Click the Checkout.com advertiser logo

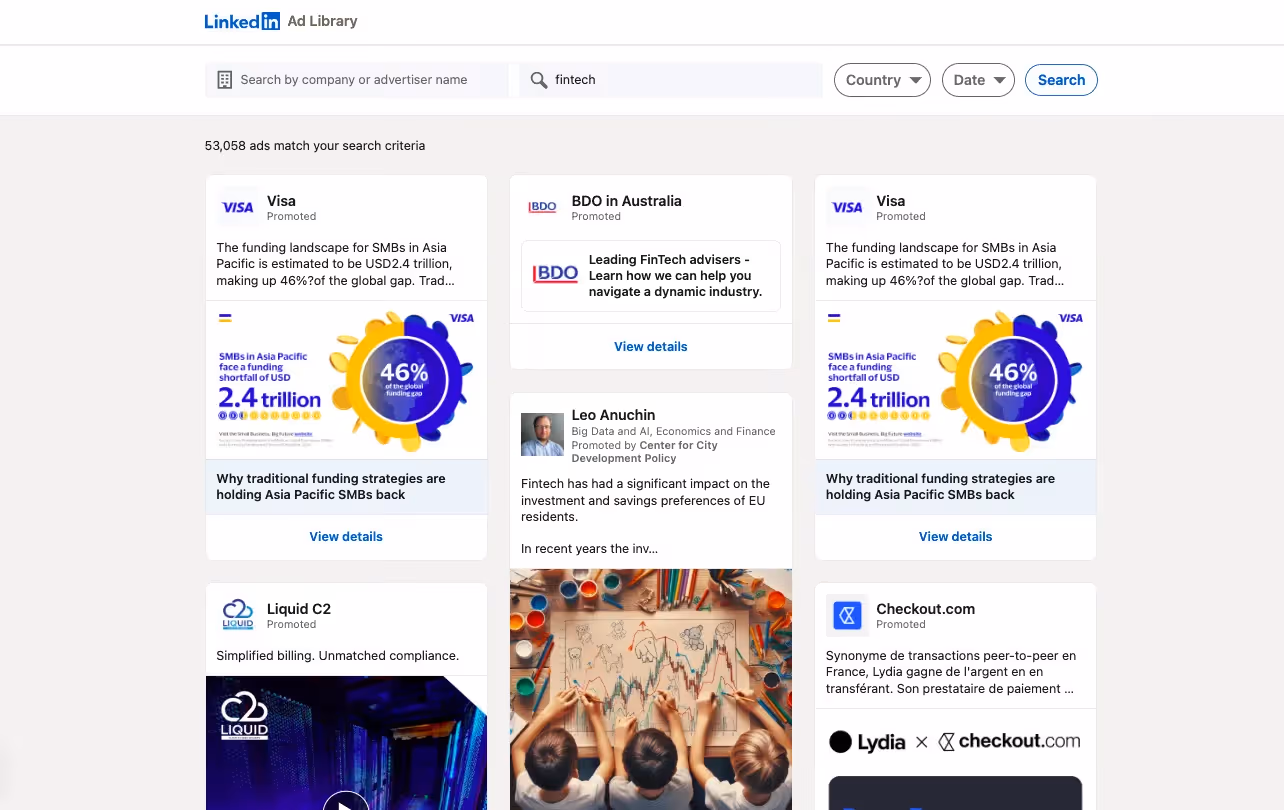click(x=847, y=615)
